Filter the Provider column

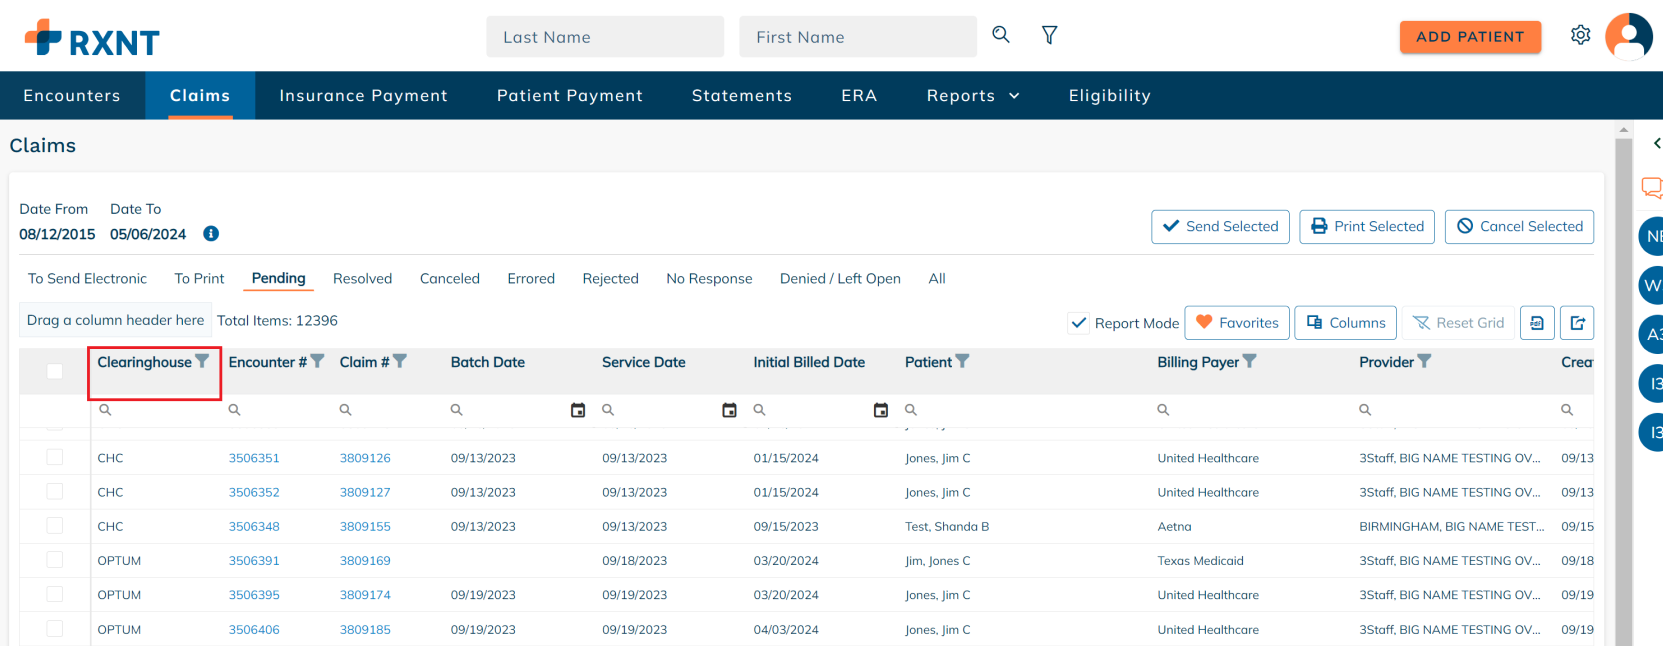point(1424,361)
